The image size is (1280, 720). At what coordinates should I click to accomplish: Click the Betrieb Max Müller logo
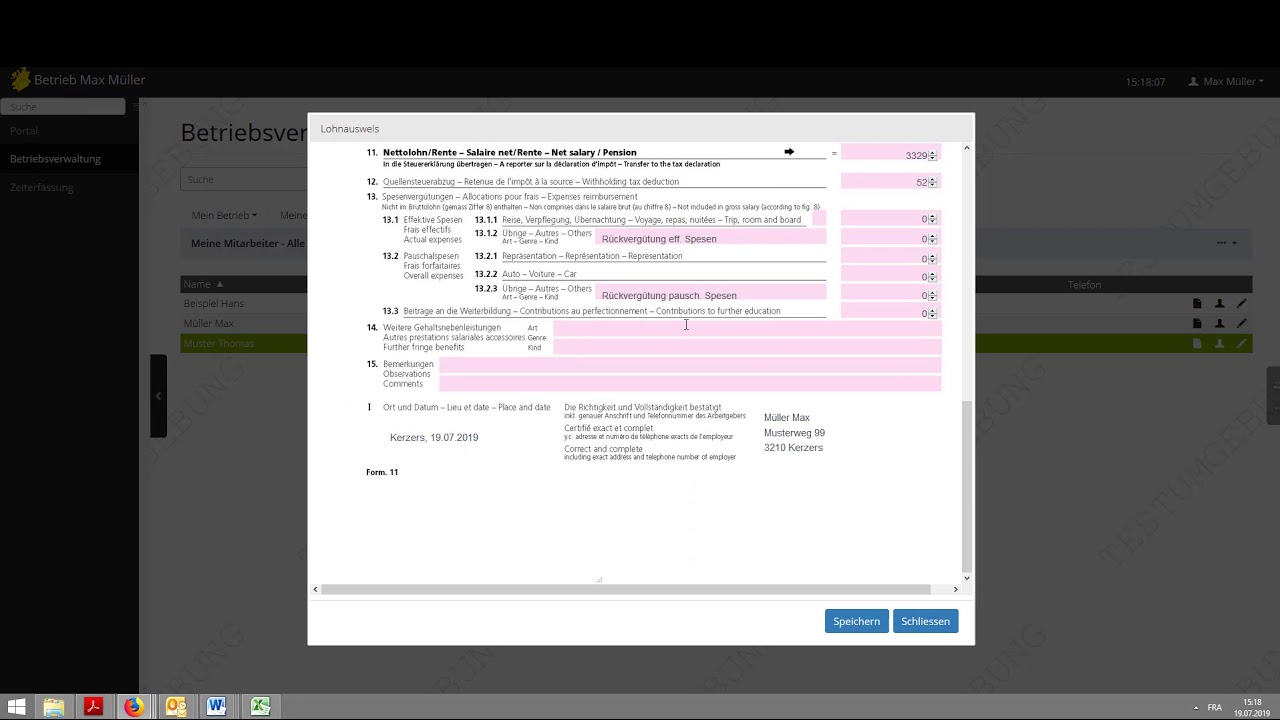(x=20, y=80)
